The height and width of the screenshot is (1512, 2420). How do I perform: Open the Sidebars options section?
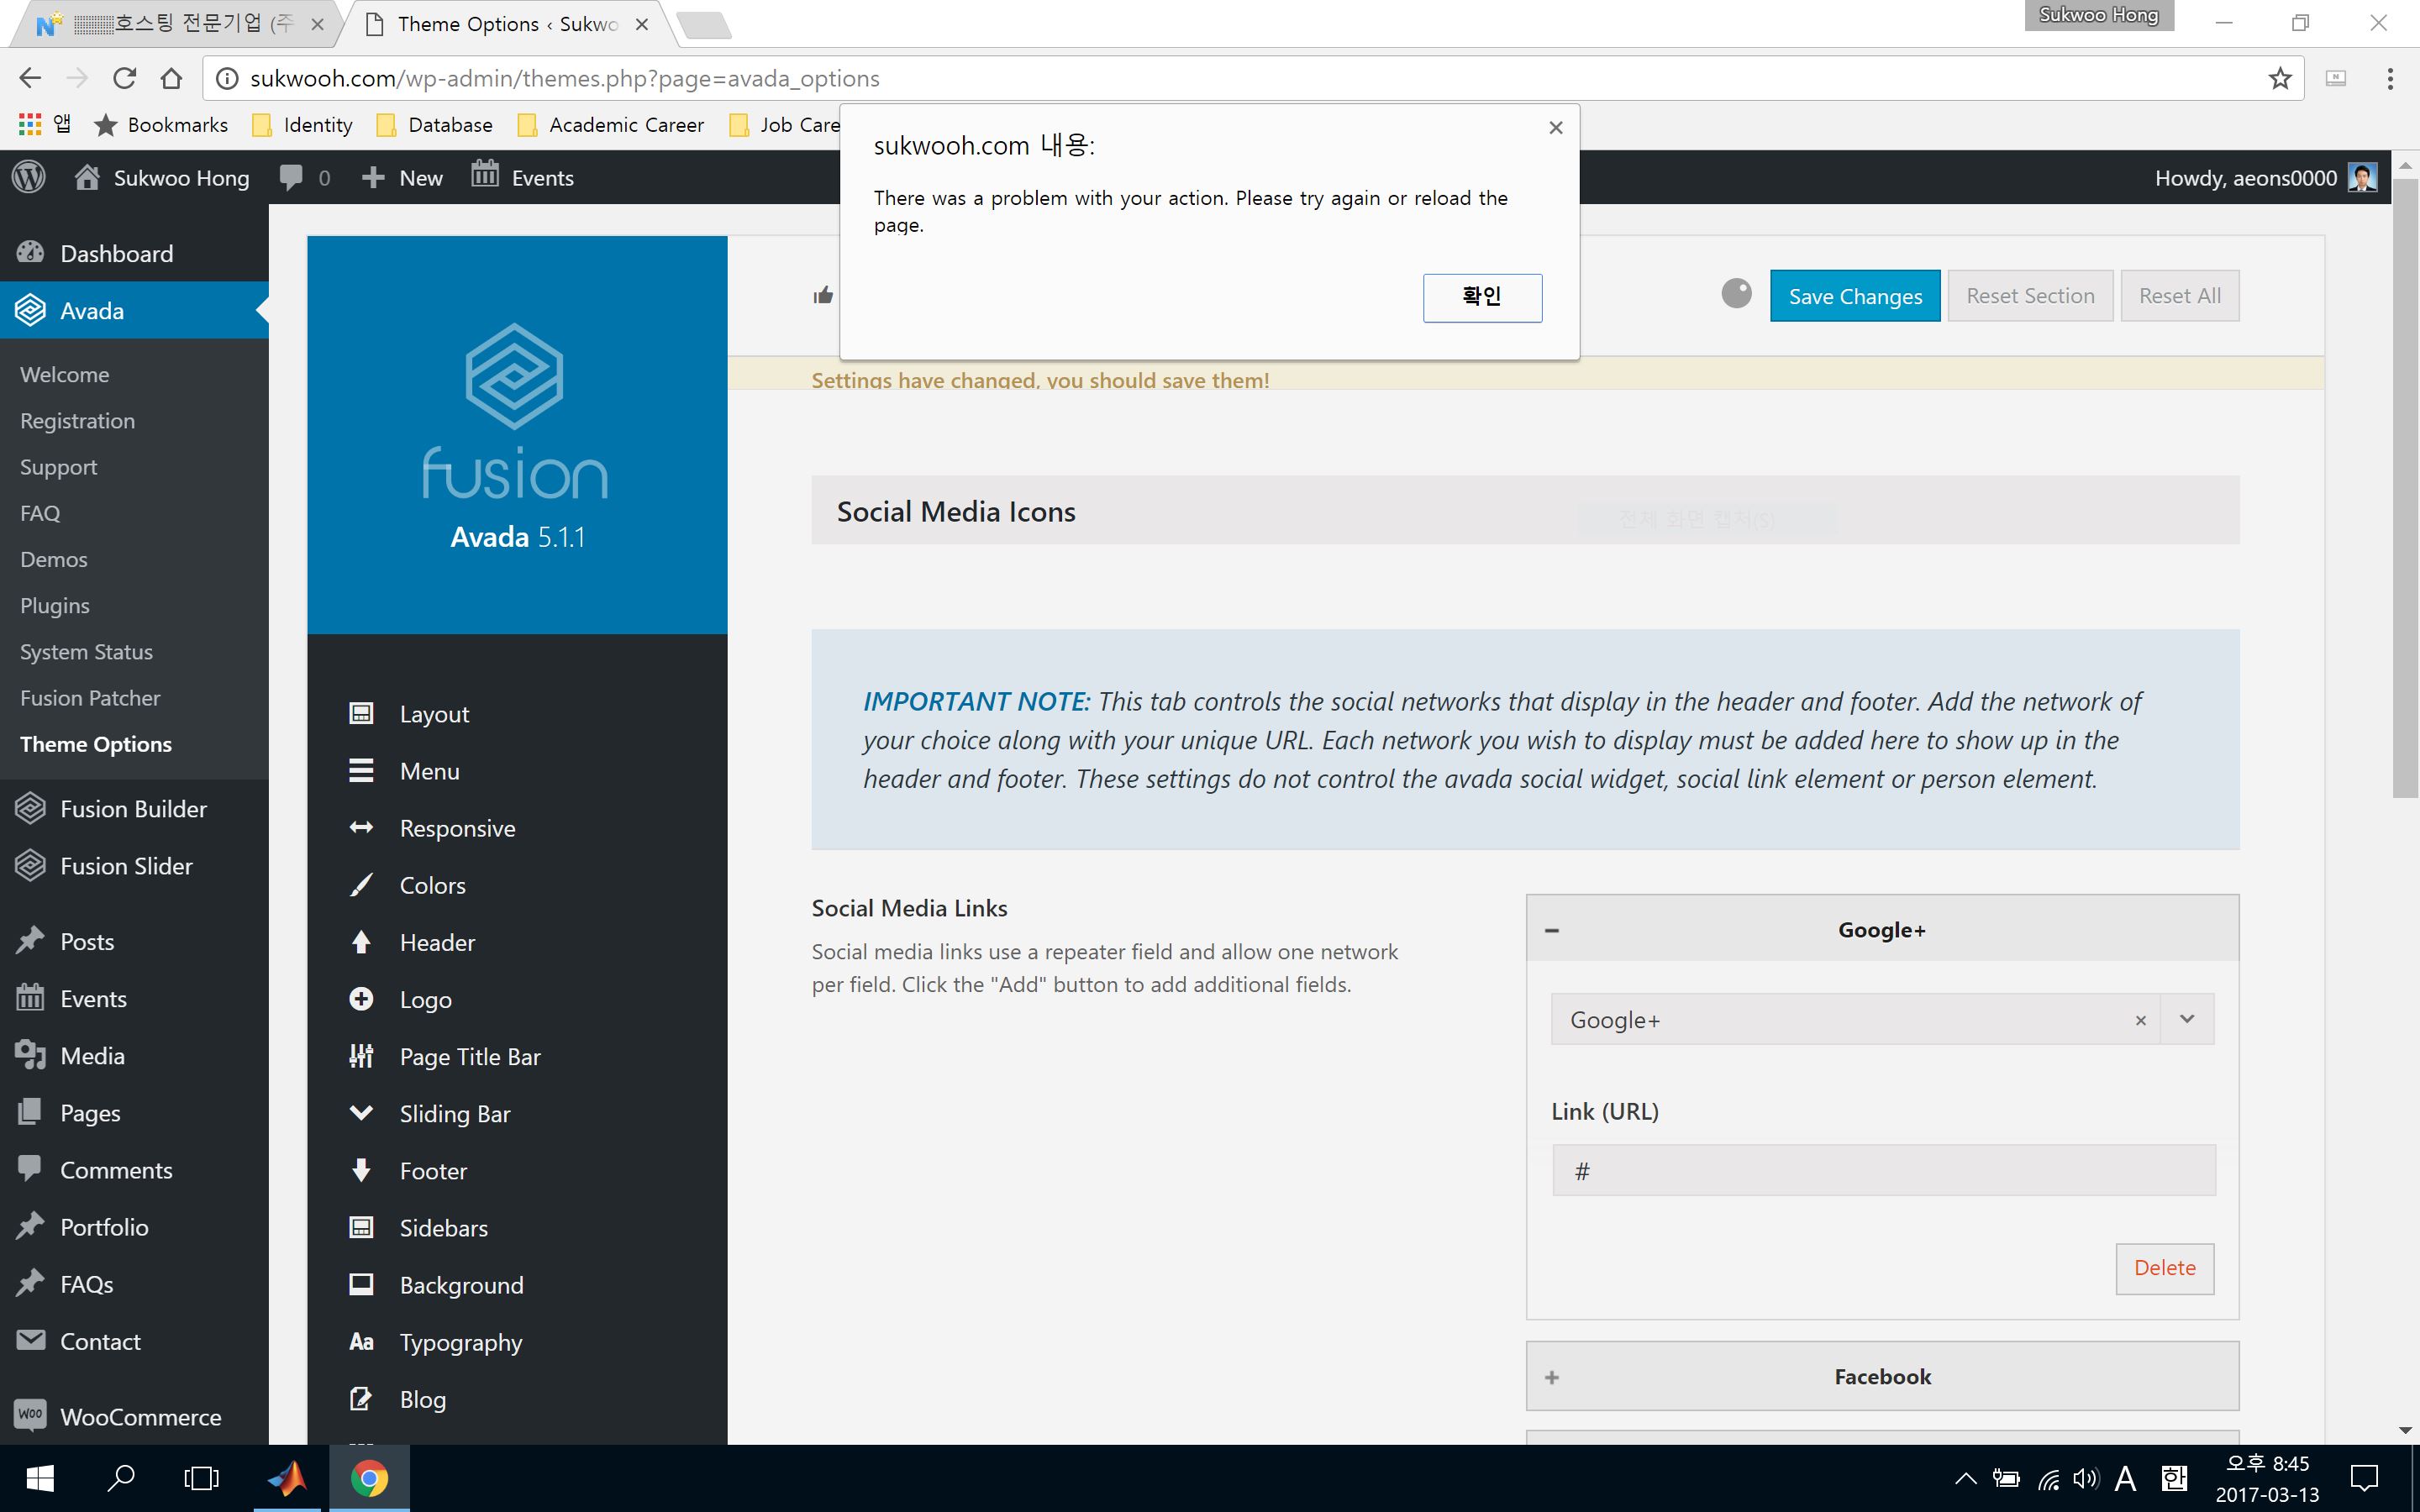click(x=517, y=1226)
